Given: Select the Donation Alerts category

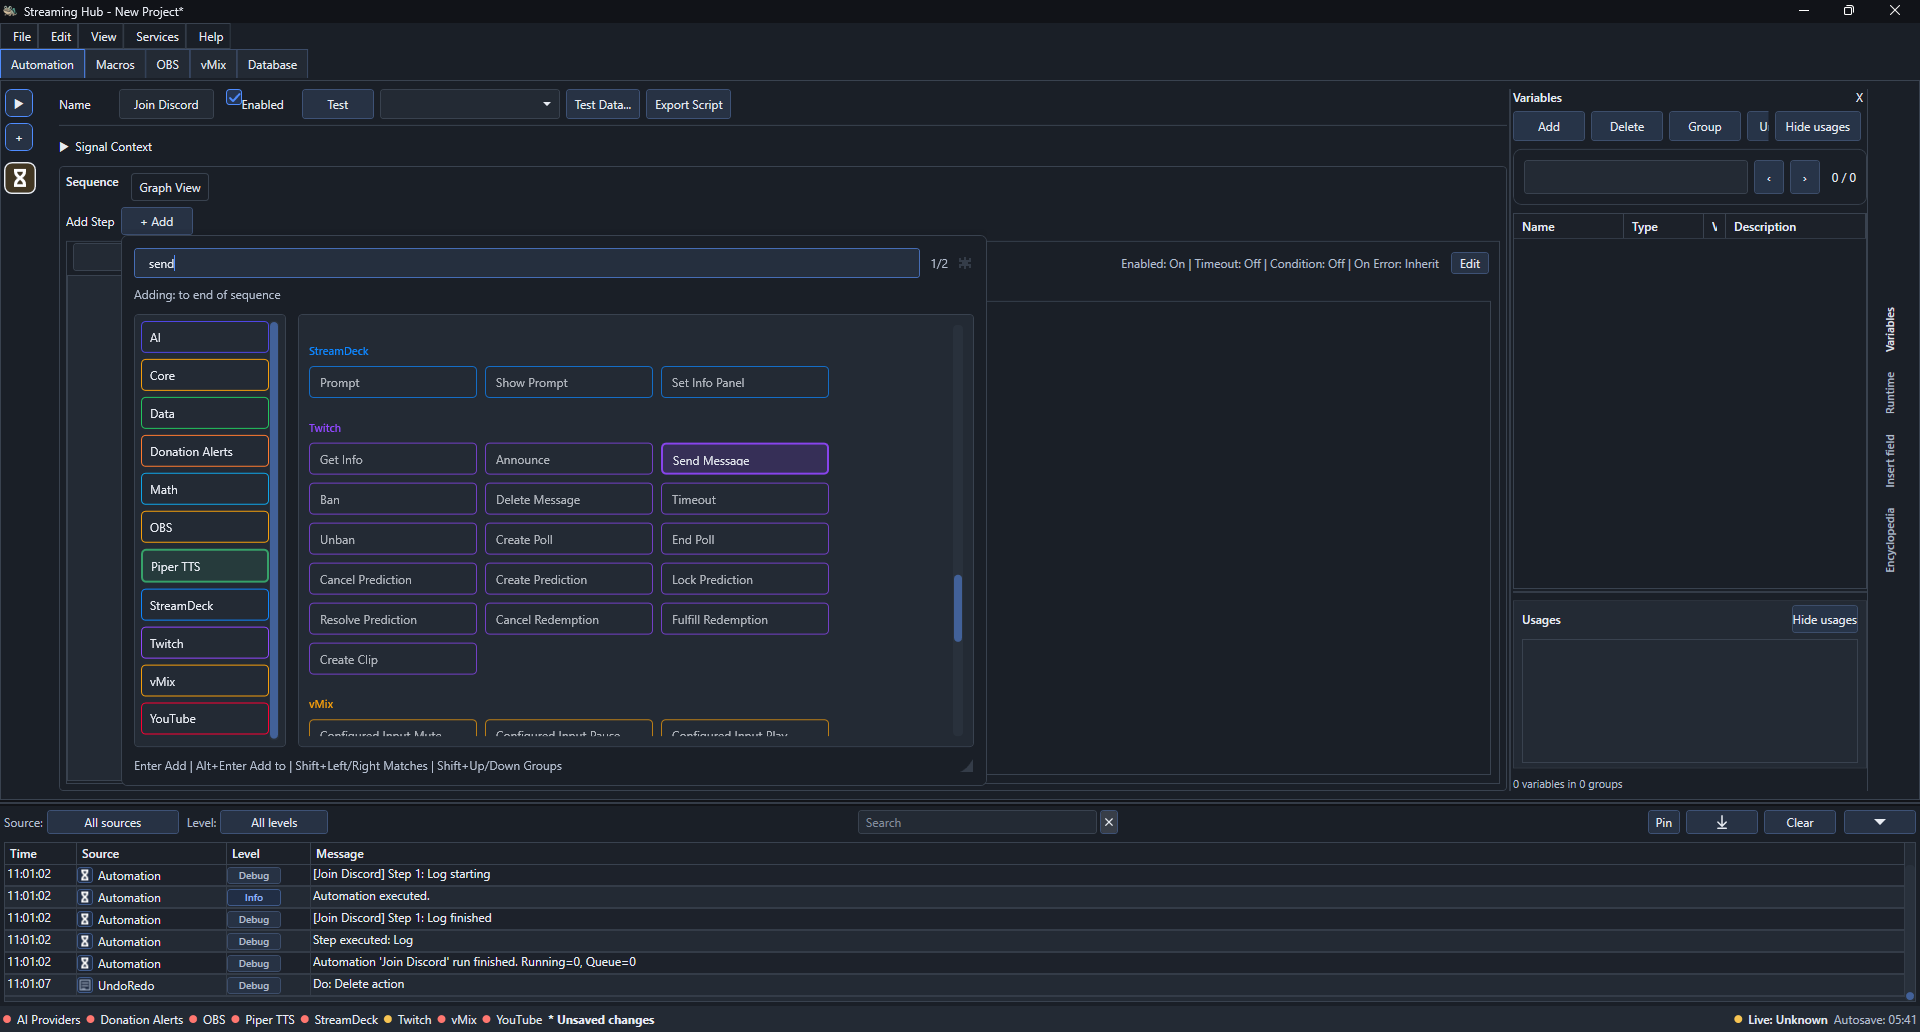Looking at the screenshot, I should [205, 452].
